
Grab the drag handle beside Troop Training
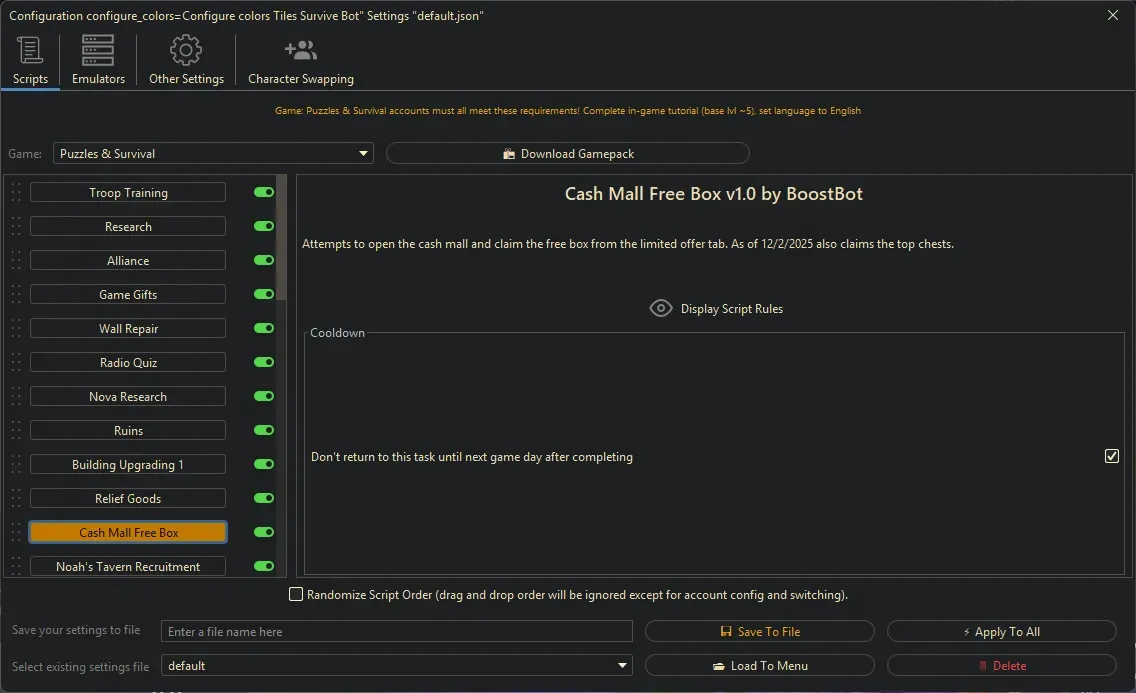(x=16, y=193)
